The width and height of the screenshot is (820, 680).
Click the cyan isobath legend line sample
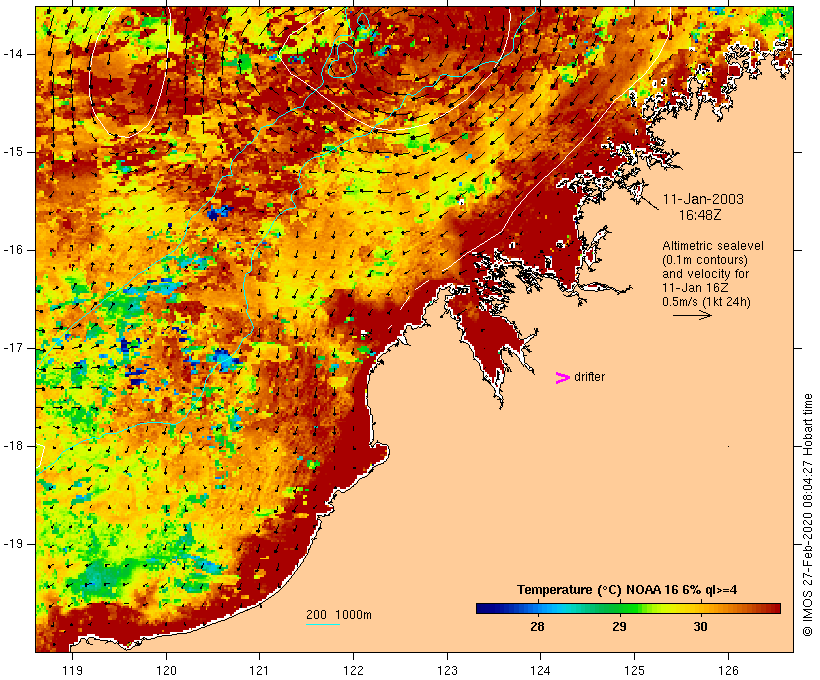pos(323,624)
